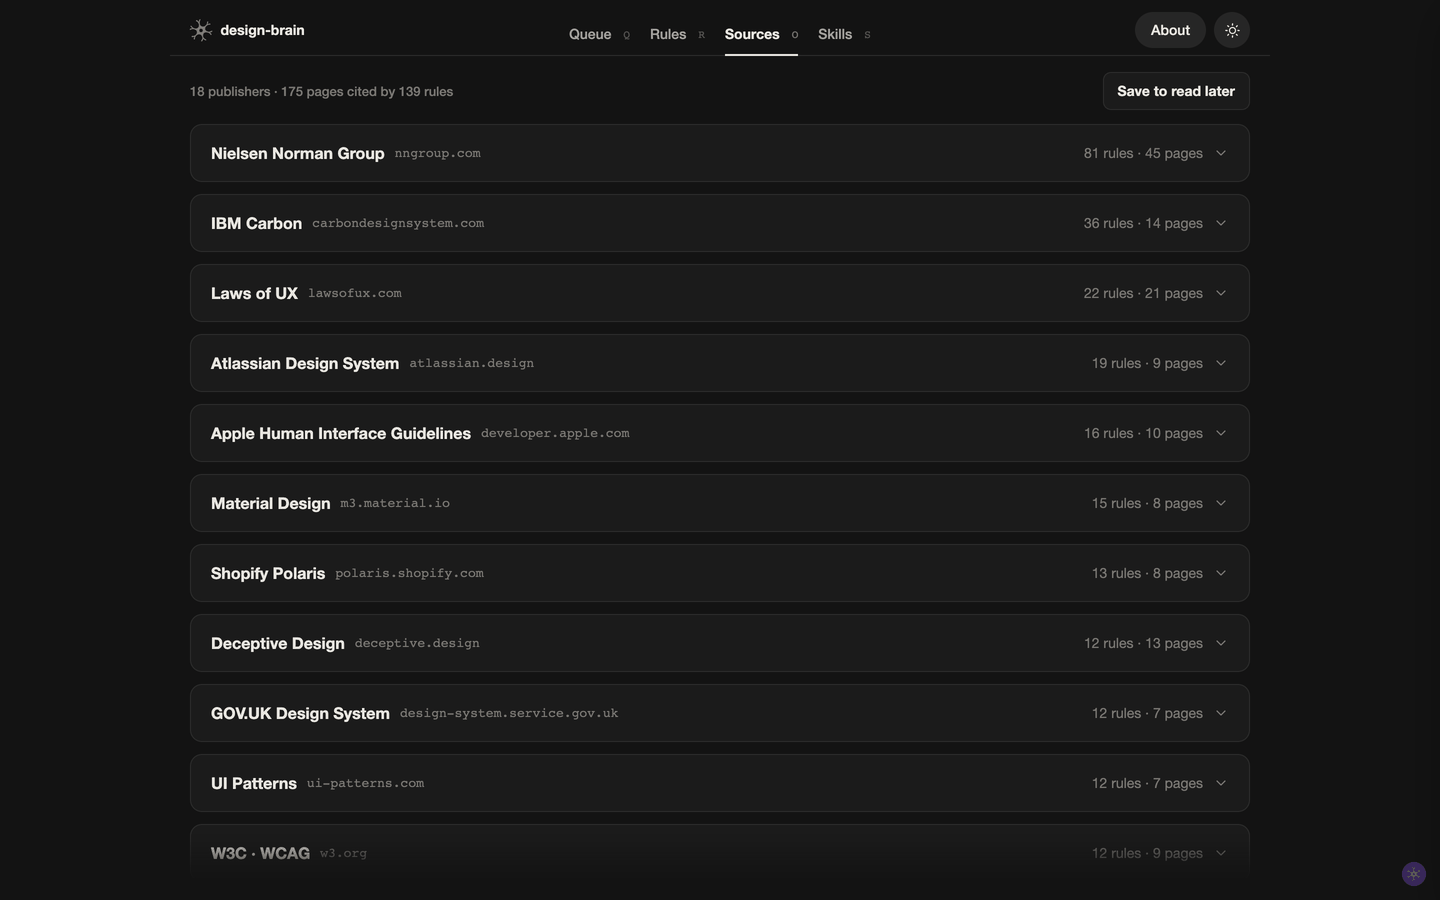This screenshot has width=1440, height=900.
Task: Expand Material Design chevron
Action: 1221,503
